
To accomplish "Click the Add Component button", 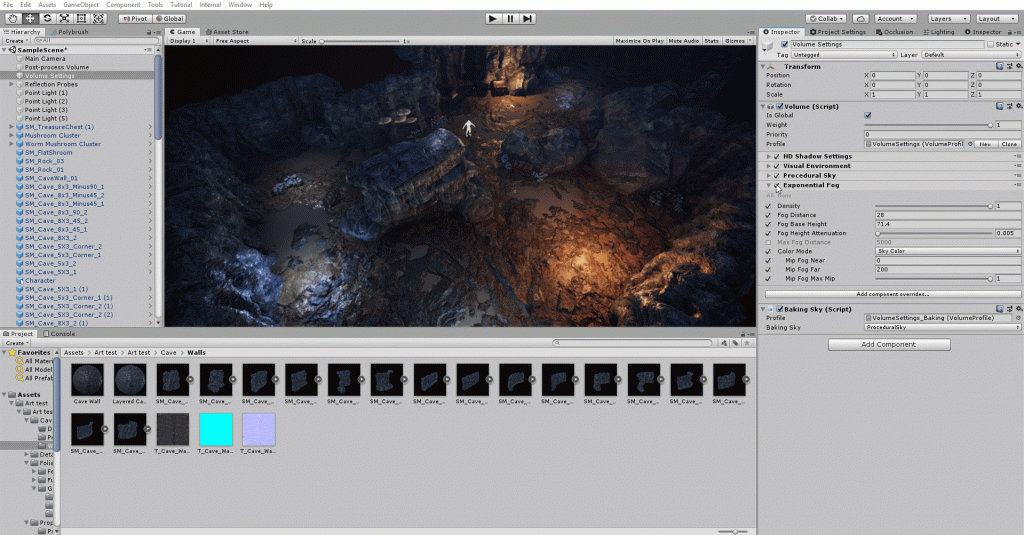I will (x=889, y=344).
